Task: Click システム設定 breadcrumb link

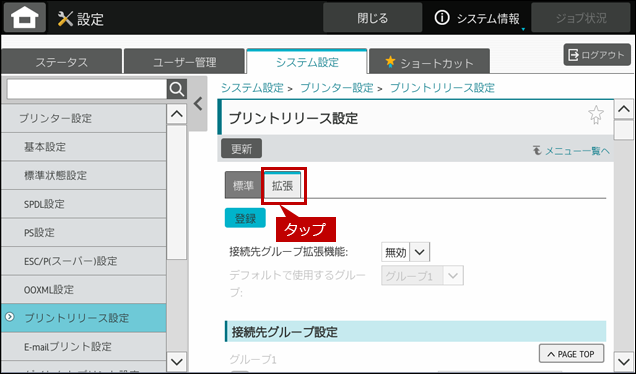Action: click(x=252, y=88)
